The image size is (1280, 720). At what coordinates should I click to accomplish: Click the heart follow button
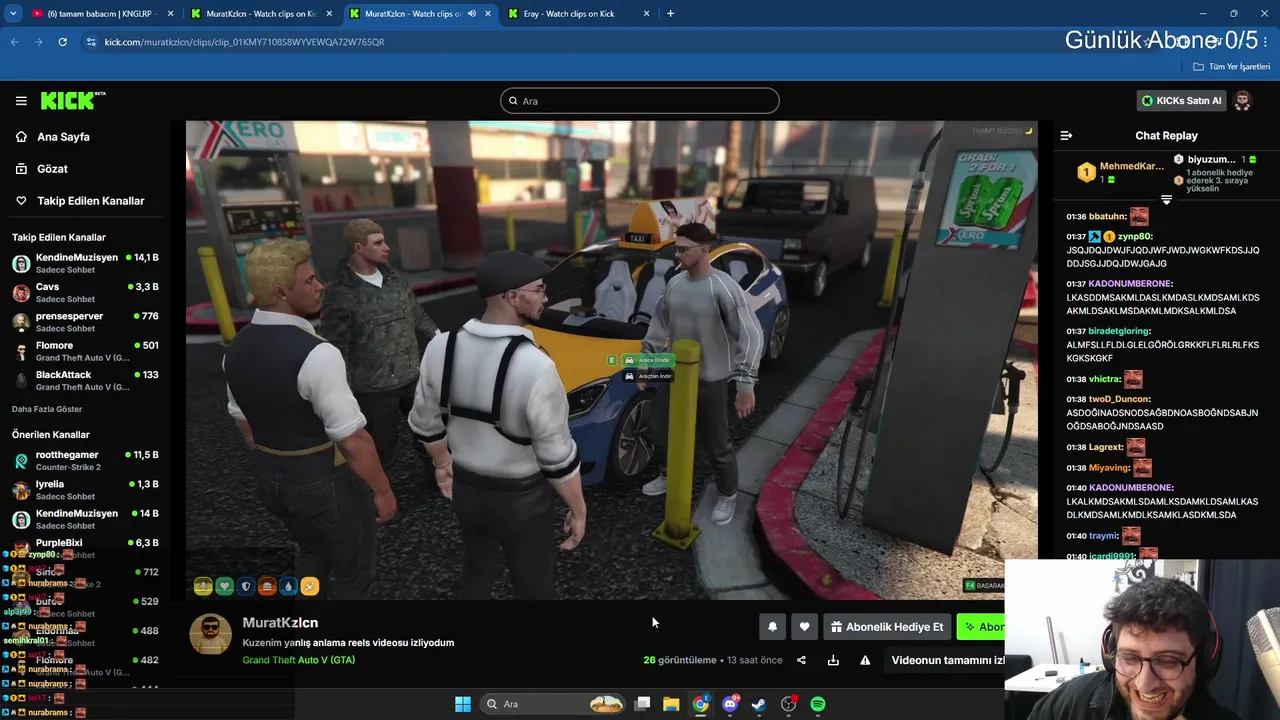pyautogui.click(x=804, y=627)
